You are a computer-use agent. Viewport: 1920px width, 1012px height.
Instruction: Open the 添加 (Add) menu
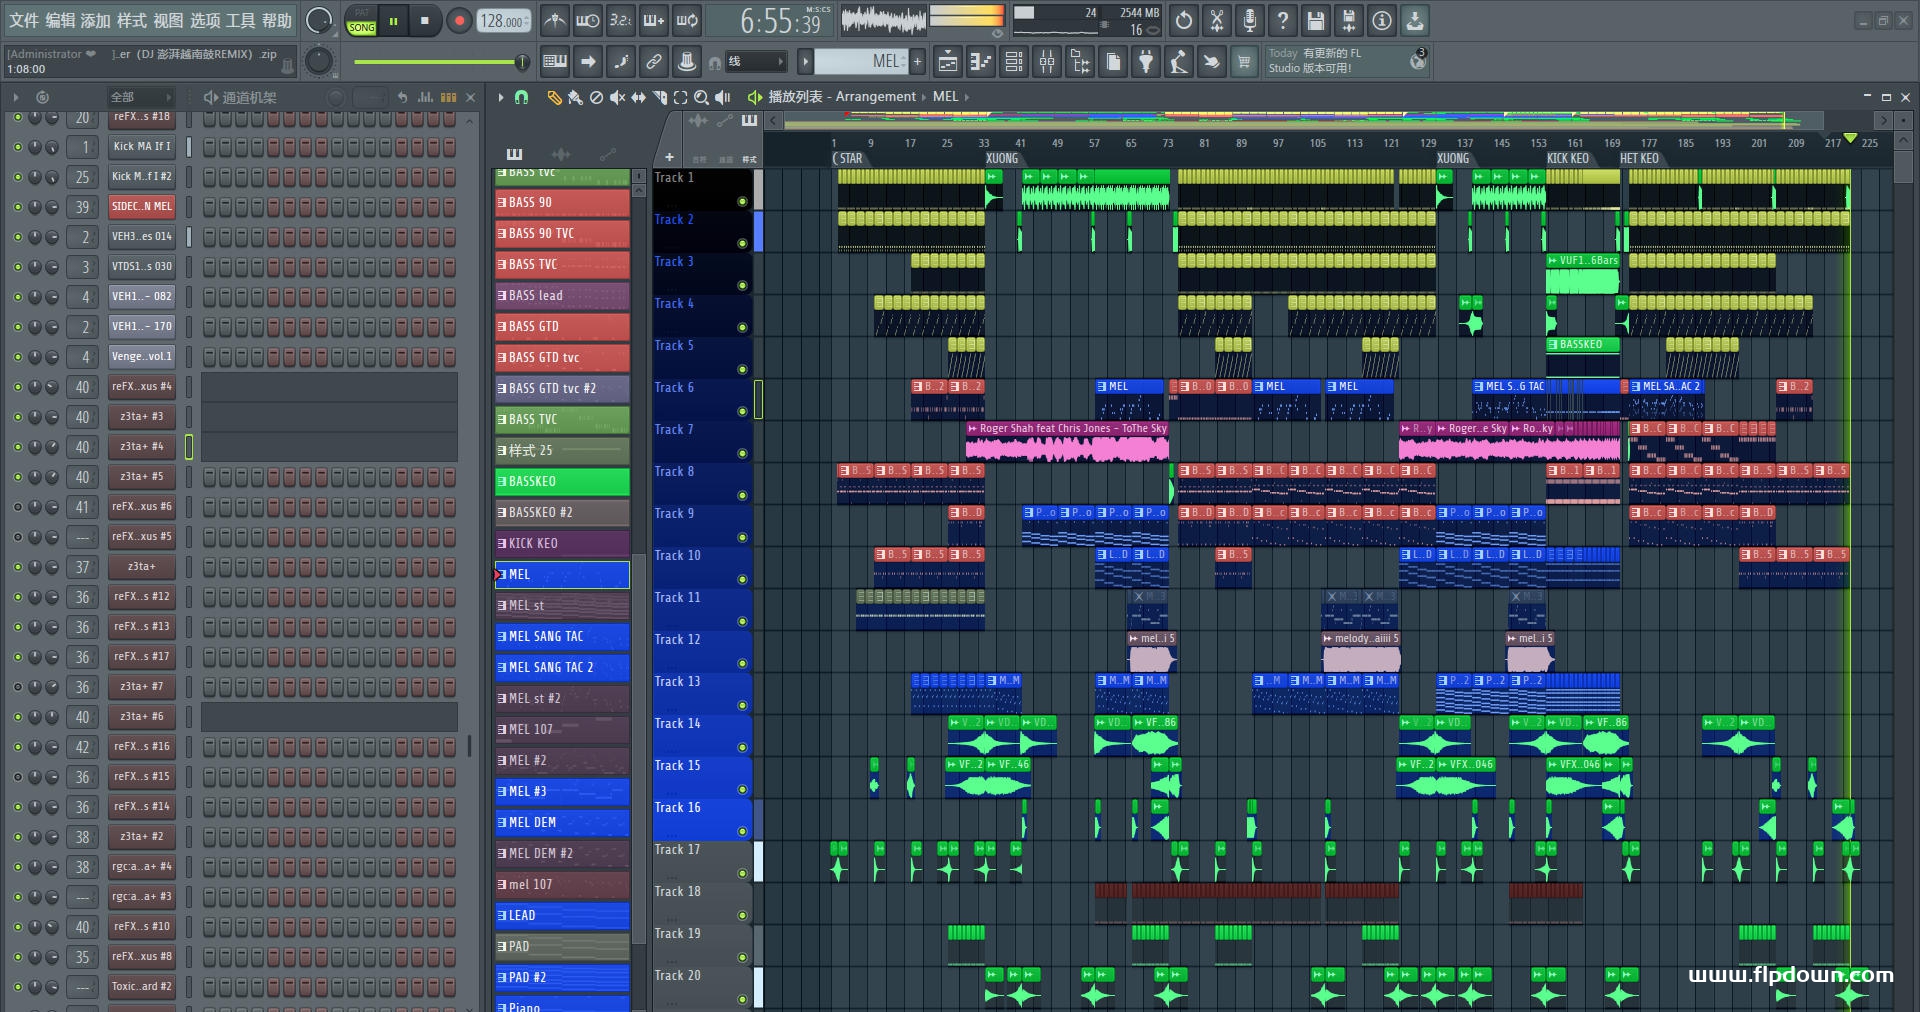click(96, 20)
